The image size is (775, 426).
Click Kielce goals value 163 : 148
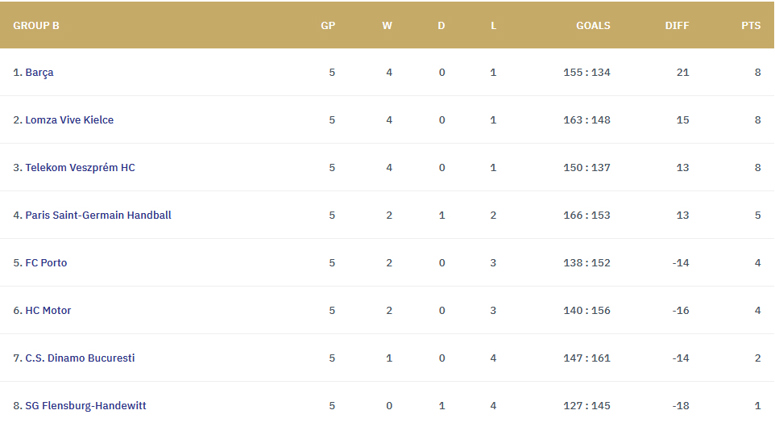coord(587,120)
